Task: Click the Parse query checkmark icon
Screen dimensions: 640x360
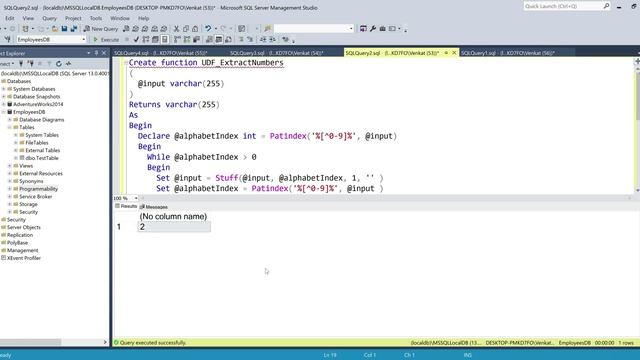Action: point(136,40)
